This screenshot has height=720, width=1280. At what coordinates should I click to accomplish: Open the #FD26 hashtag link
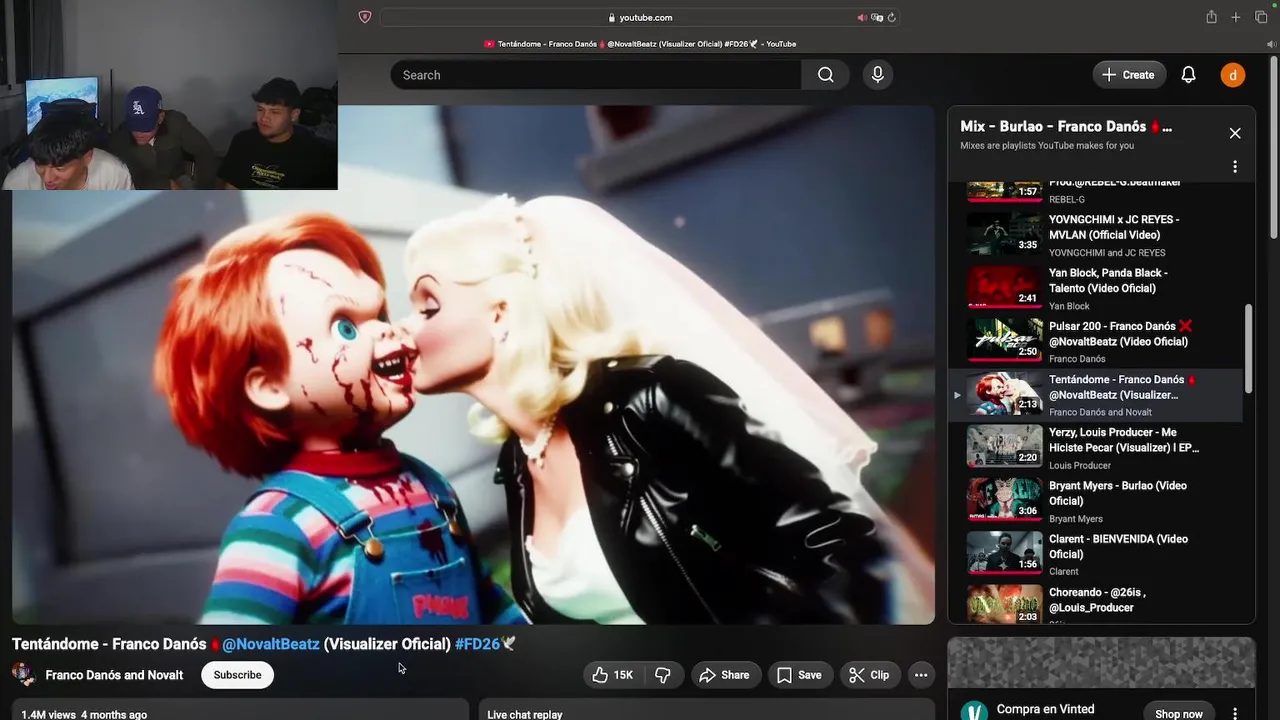pyautogui.click(x=477, y=644)
